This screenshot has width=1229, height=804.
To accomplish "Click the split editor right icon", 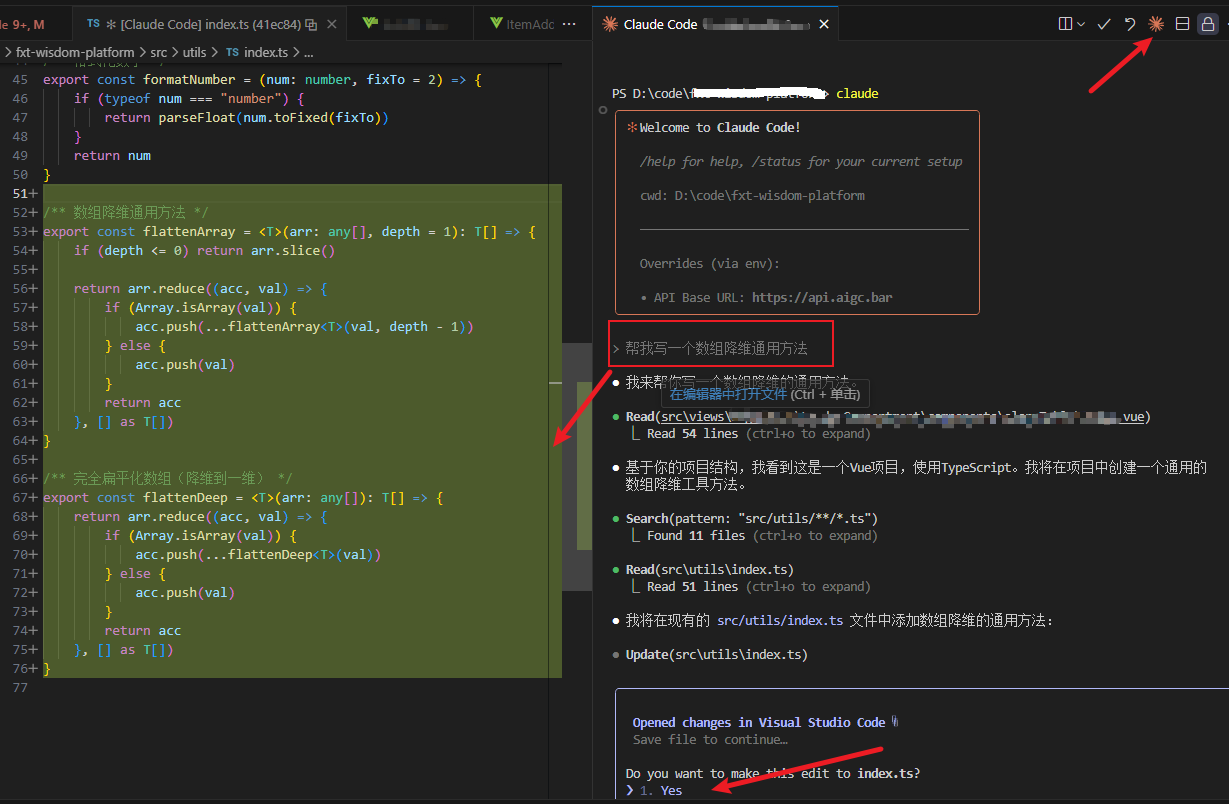I will click(x=1065, y=24).
